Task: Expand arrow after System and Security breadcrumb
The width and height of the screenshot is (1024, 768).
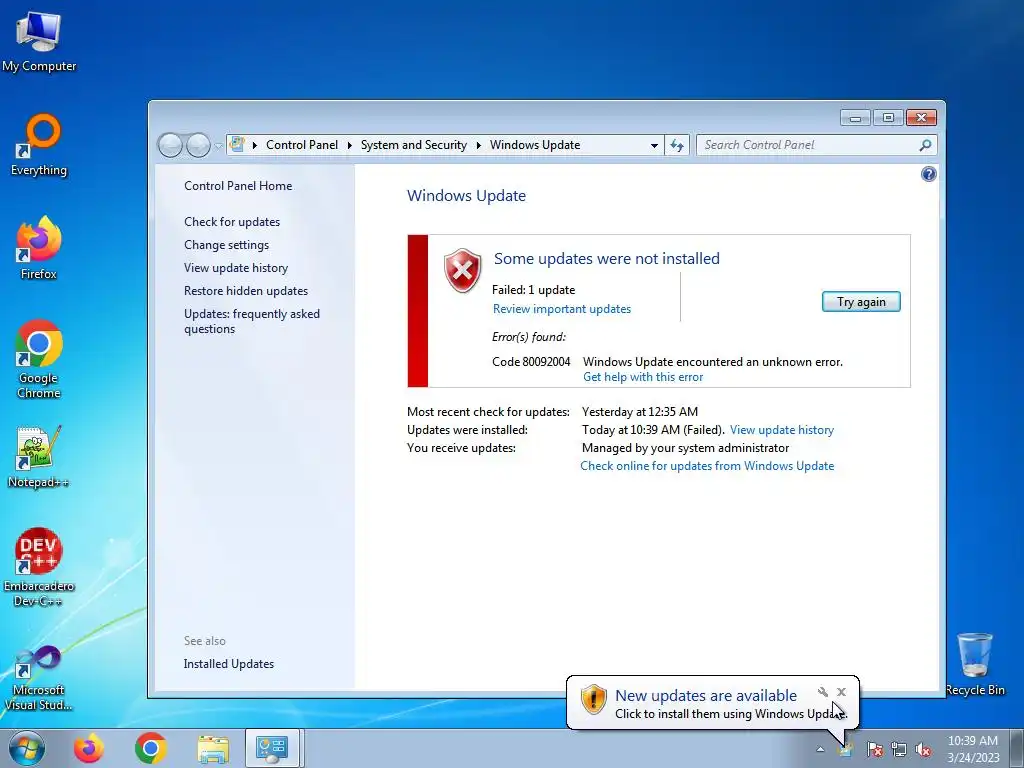Action: 479,145
